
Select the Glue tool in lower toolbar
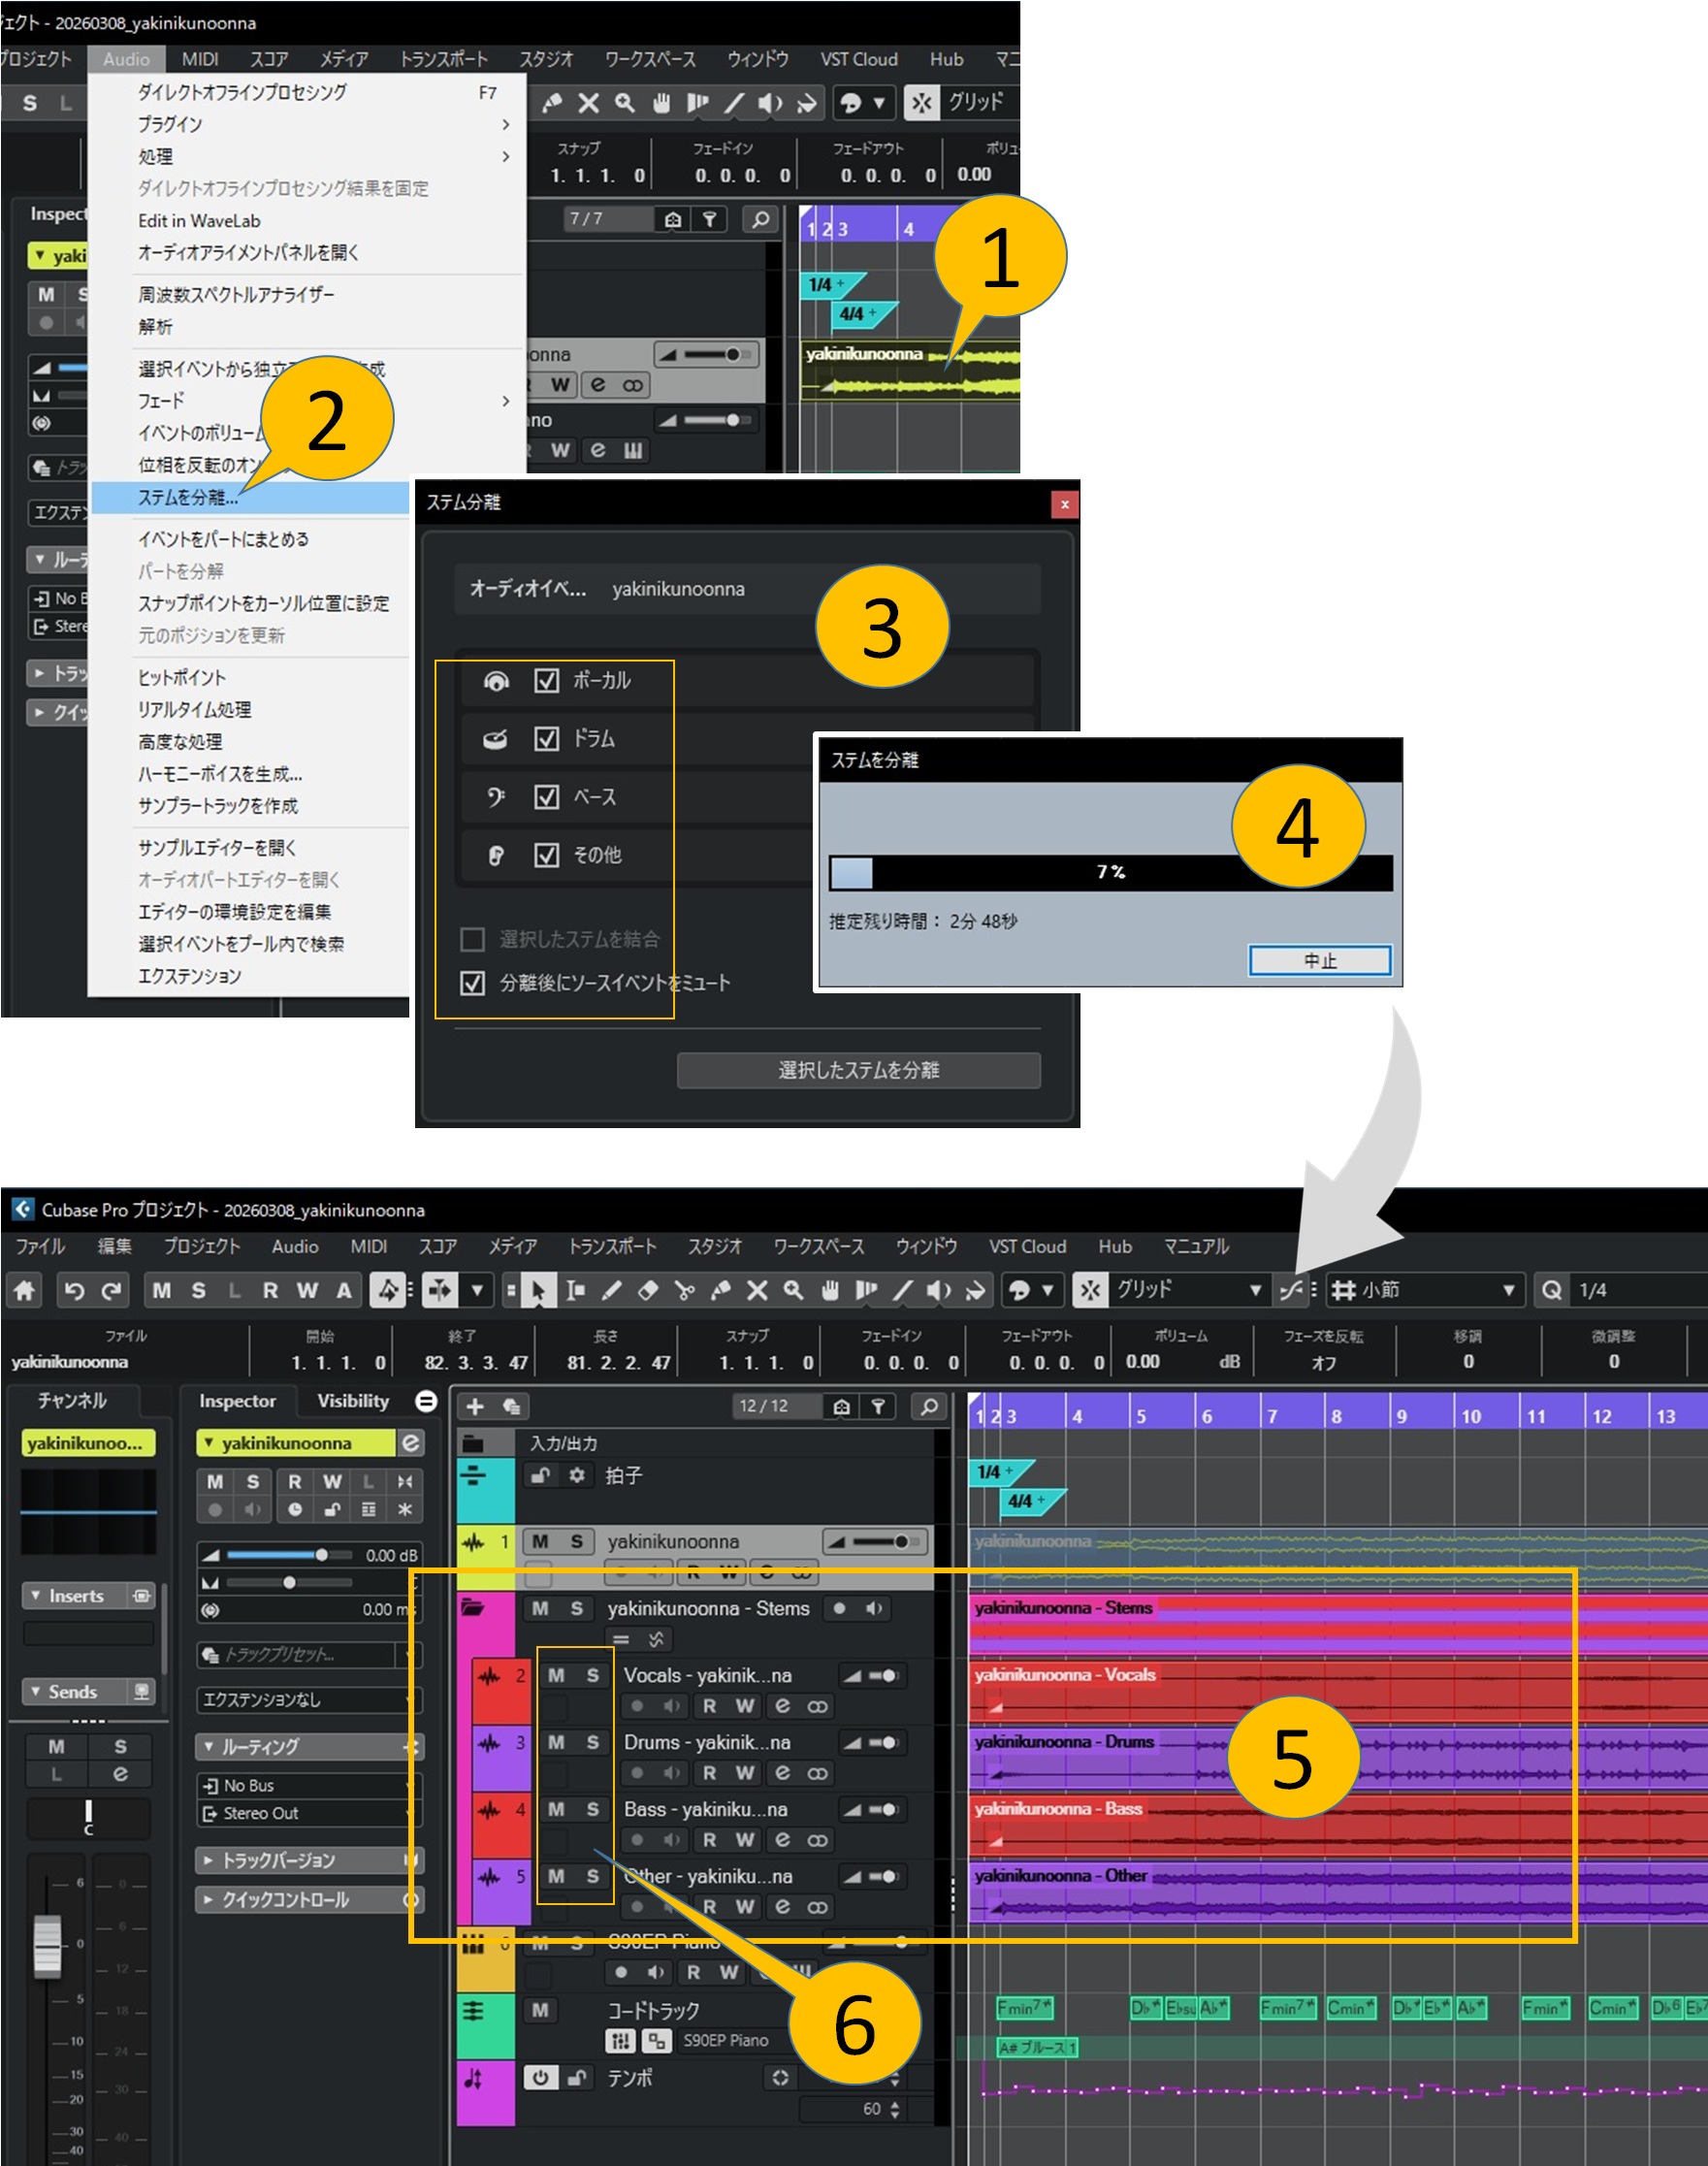point(720,1290)
